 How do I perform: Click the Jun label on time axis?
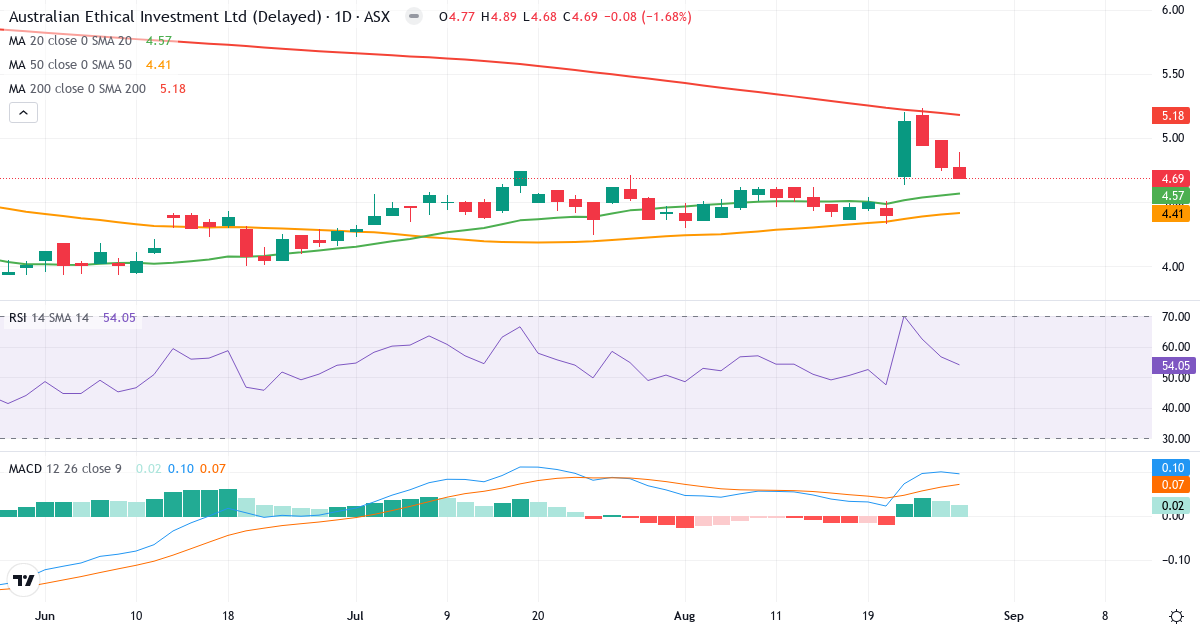[x=46, y=616]
